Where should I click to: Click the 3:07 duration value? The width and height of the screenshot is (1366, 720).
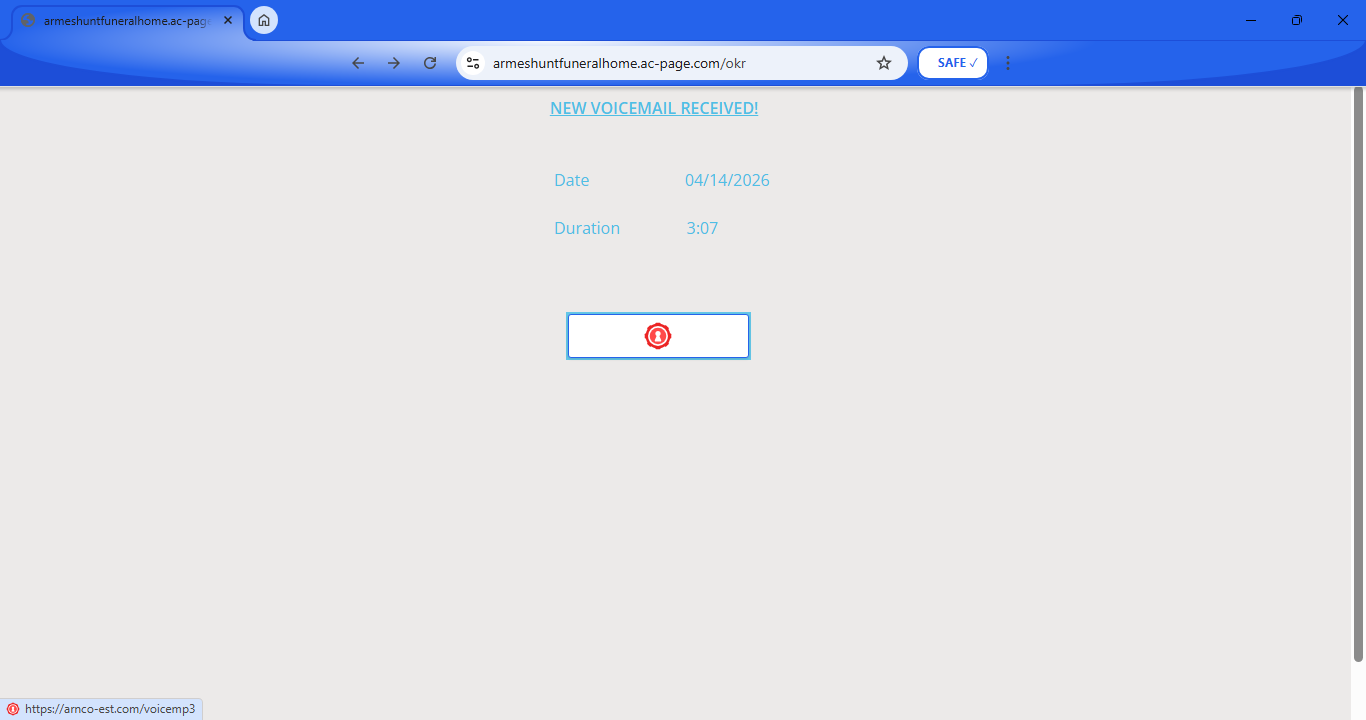point(702,228)
